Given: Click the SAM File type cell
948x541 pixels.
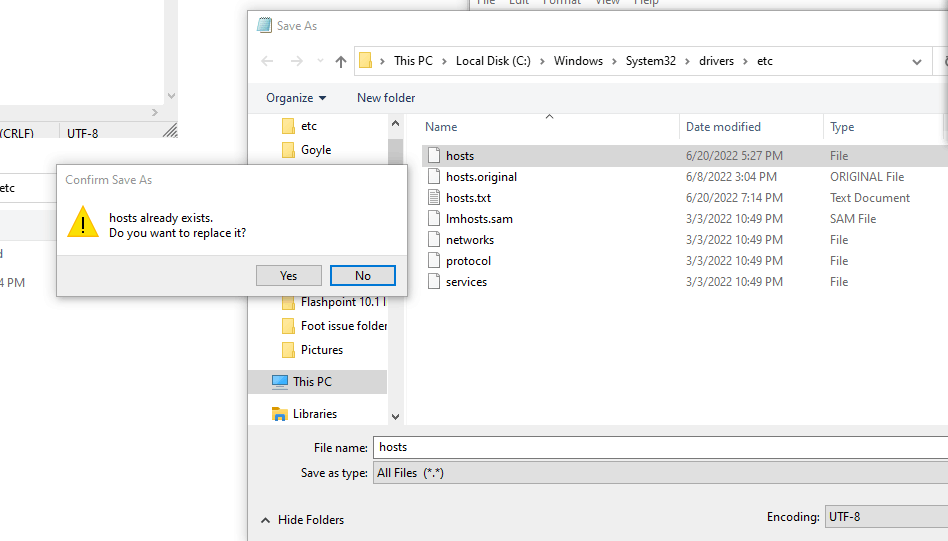Looking at the screenshot, I should 852,219.
